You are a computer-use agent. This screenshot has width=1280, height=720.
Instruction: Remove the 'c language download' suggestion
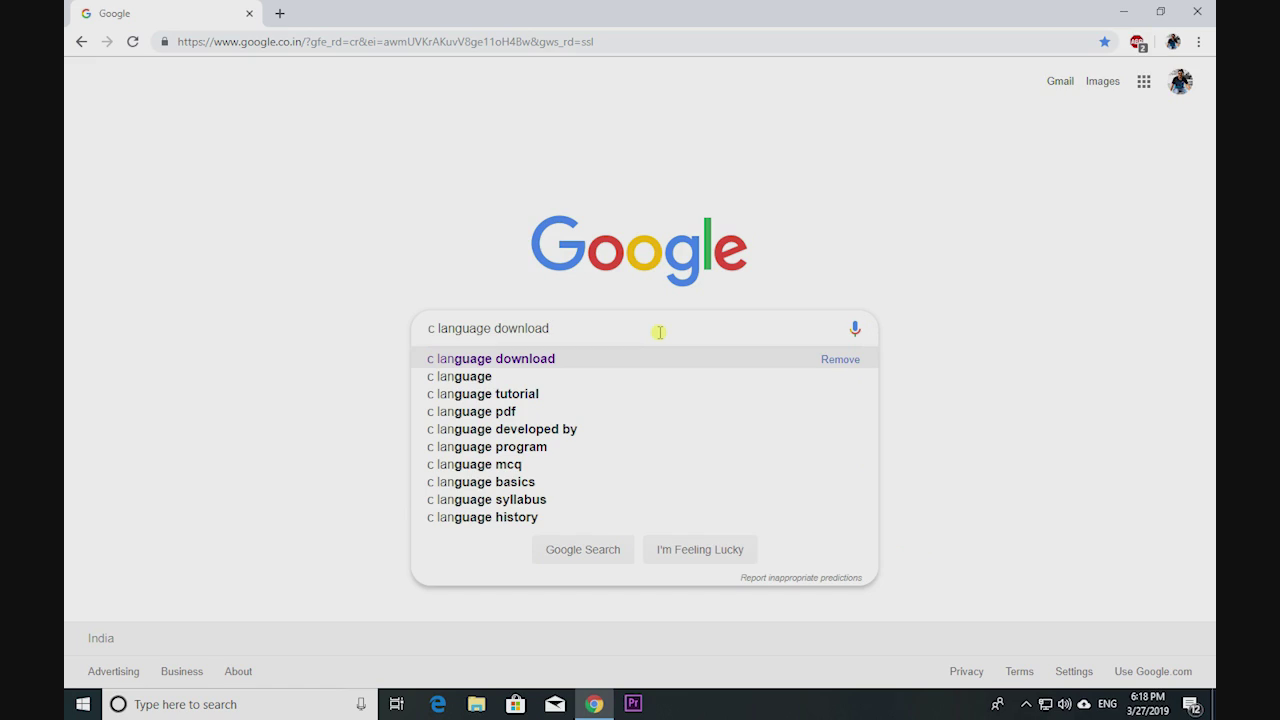(x=840, y=359)
